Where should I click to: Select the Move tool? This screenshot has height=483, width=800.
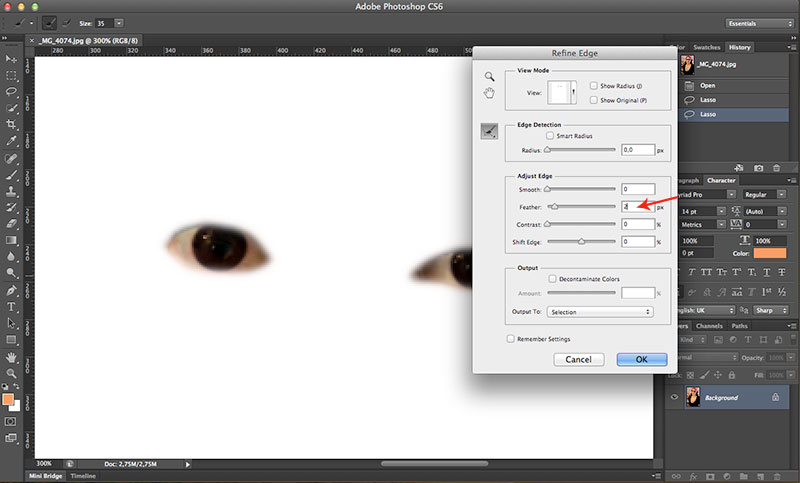coord(11,59)
